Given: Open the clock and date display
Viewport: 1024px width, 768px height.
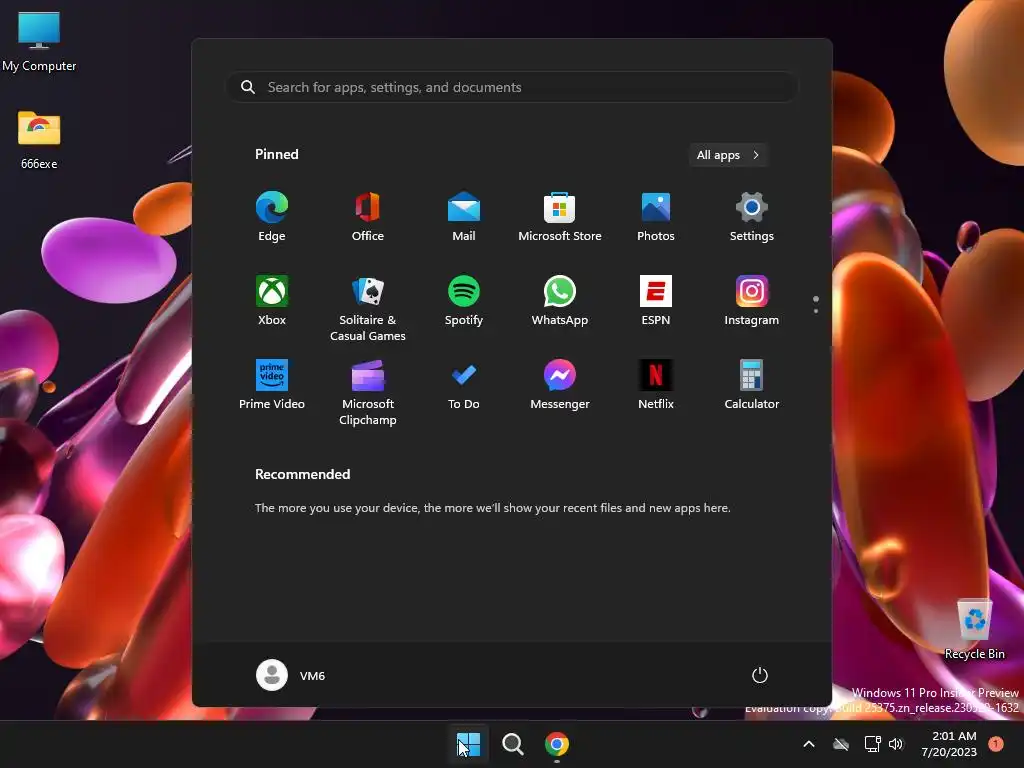Looking at the screenshot, I should pyautogui.click(x=949, y=744).
